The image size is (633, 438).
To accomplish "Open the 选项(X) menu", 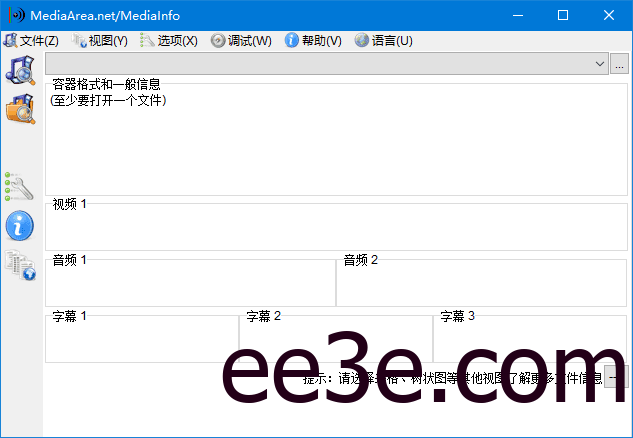I will coord(169,40).
